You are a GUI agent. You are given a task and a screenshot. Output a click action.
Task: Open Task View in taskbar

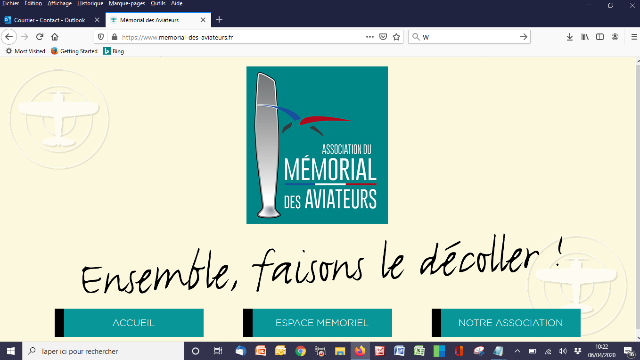(x=218, y=351)
